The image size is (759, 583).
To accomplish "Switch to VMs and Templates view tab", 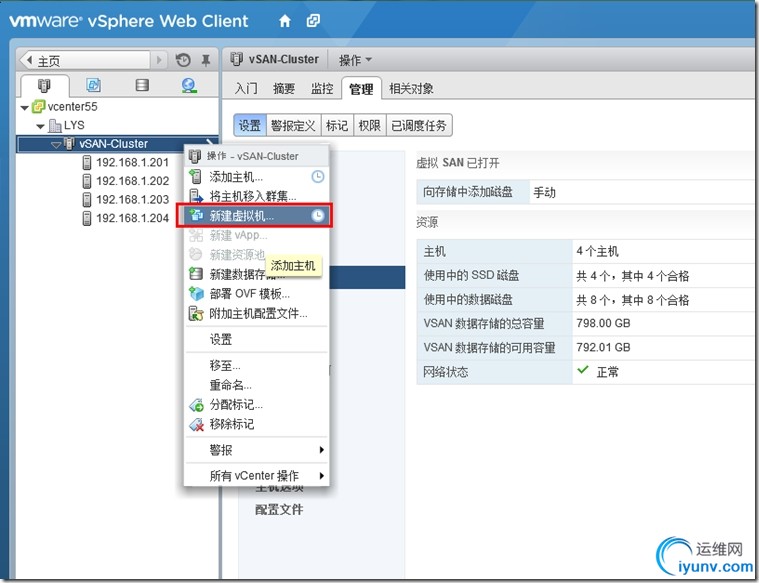I will (93, 85).
